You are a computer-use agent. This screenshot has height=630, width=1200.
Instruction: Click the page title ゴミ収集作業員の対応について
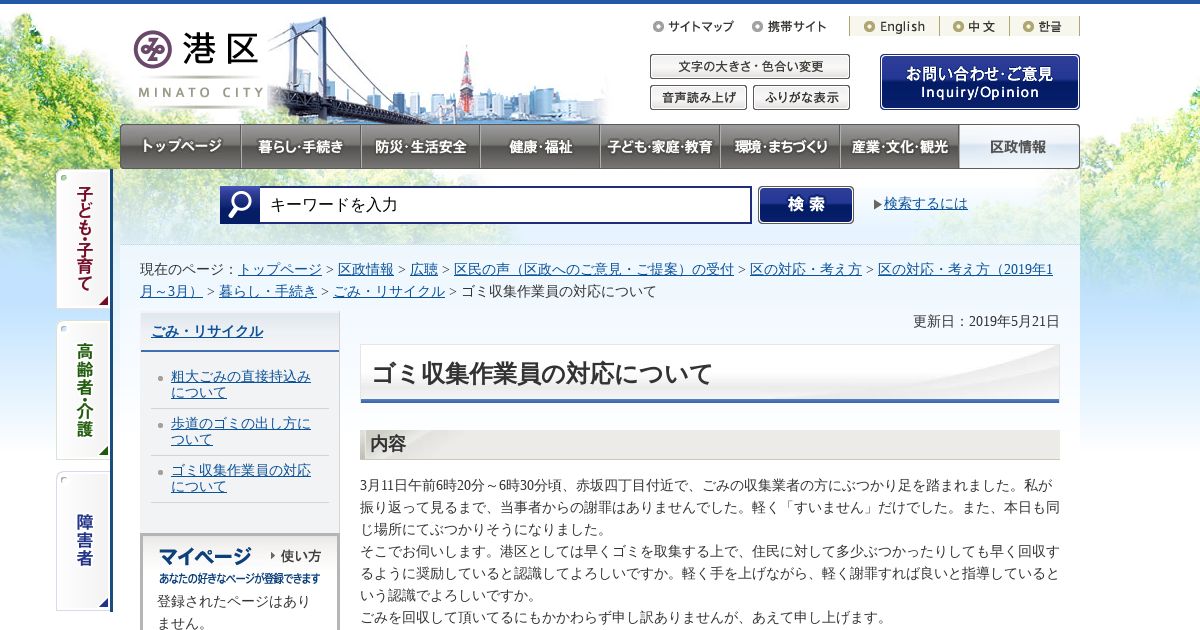[542, 374]
